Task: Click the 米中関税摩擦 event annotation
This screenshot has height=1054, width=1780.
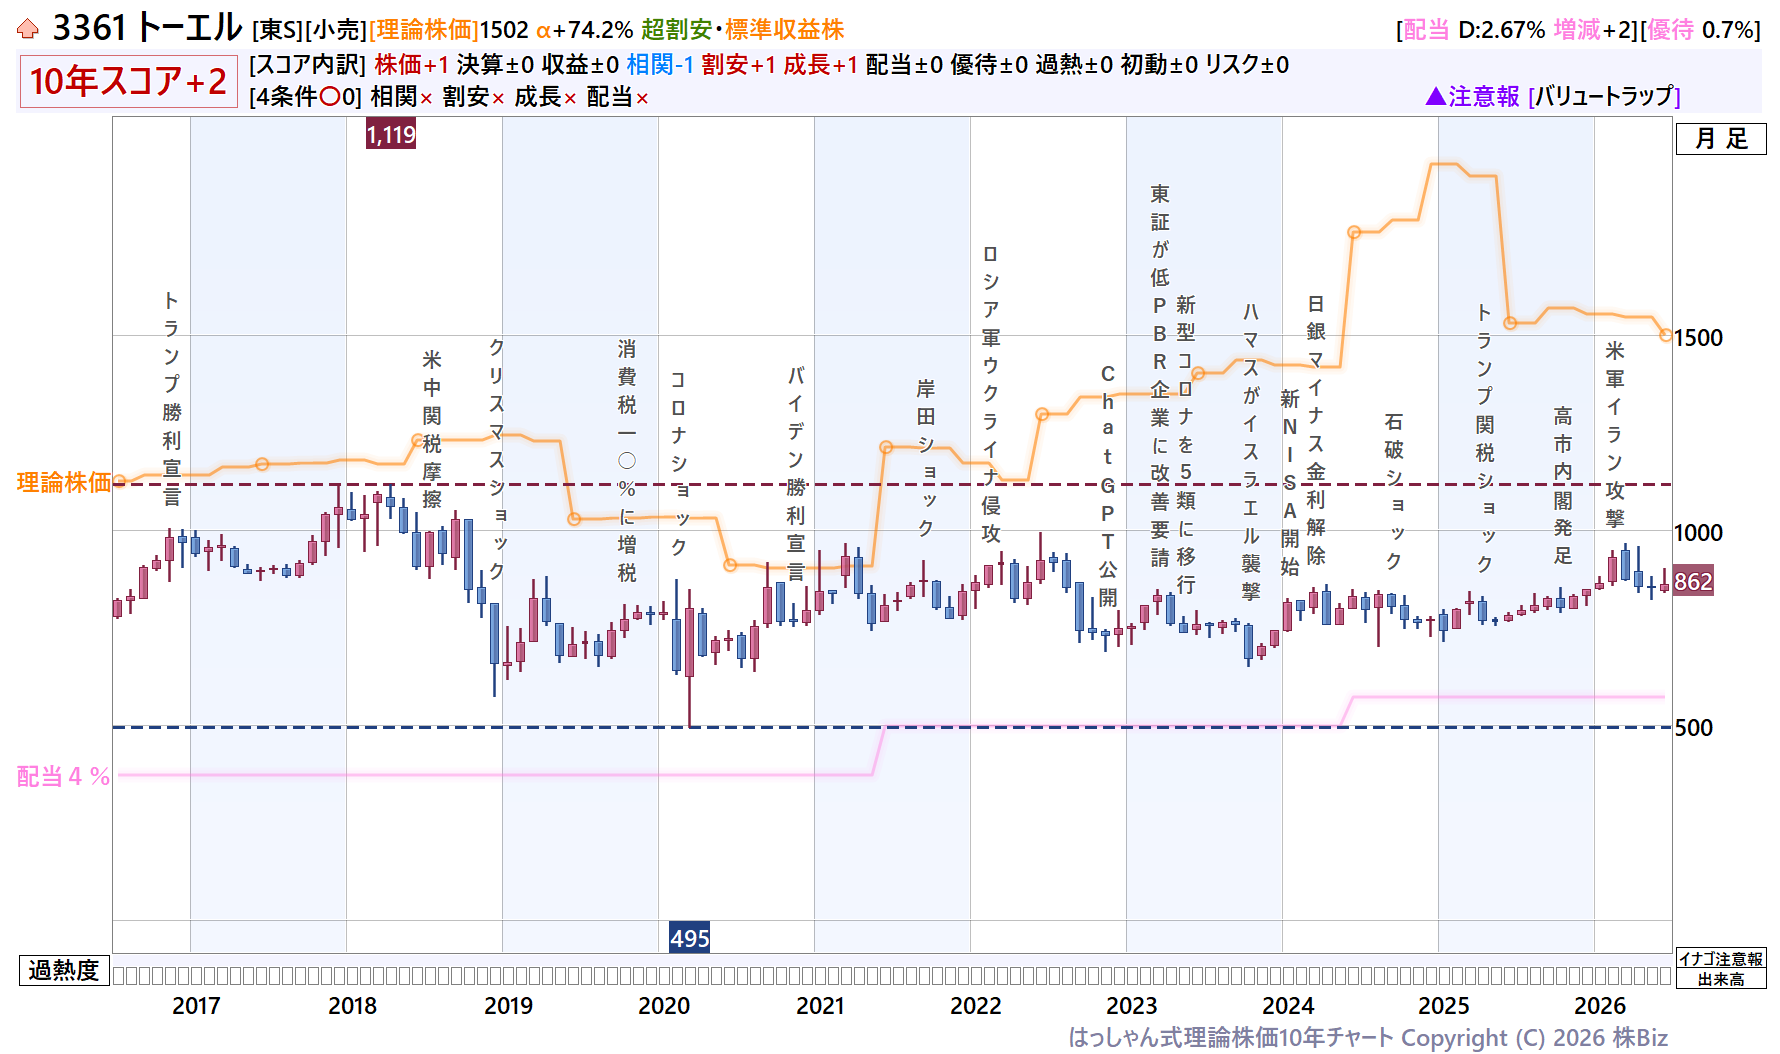Action: (432, 429)
